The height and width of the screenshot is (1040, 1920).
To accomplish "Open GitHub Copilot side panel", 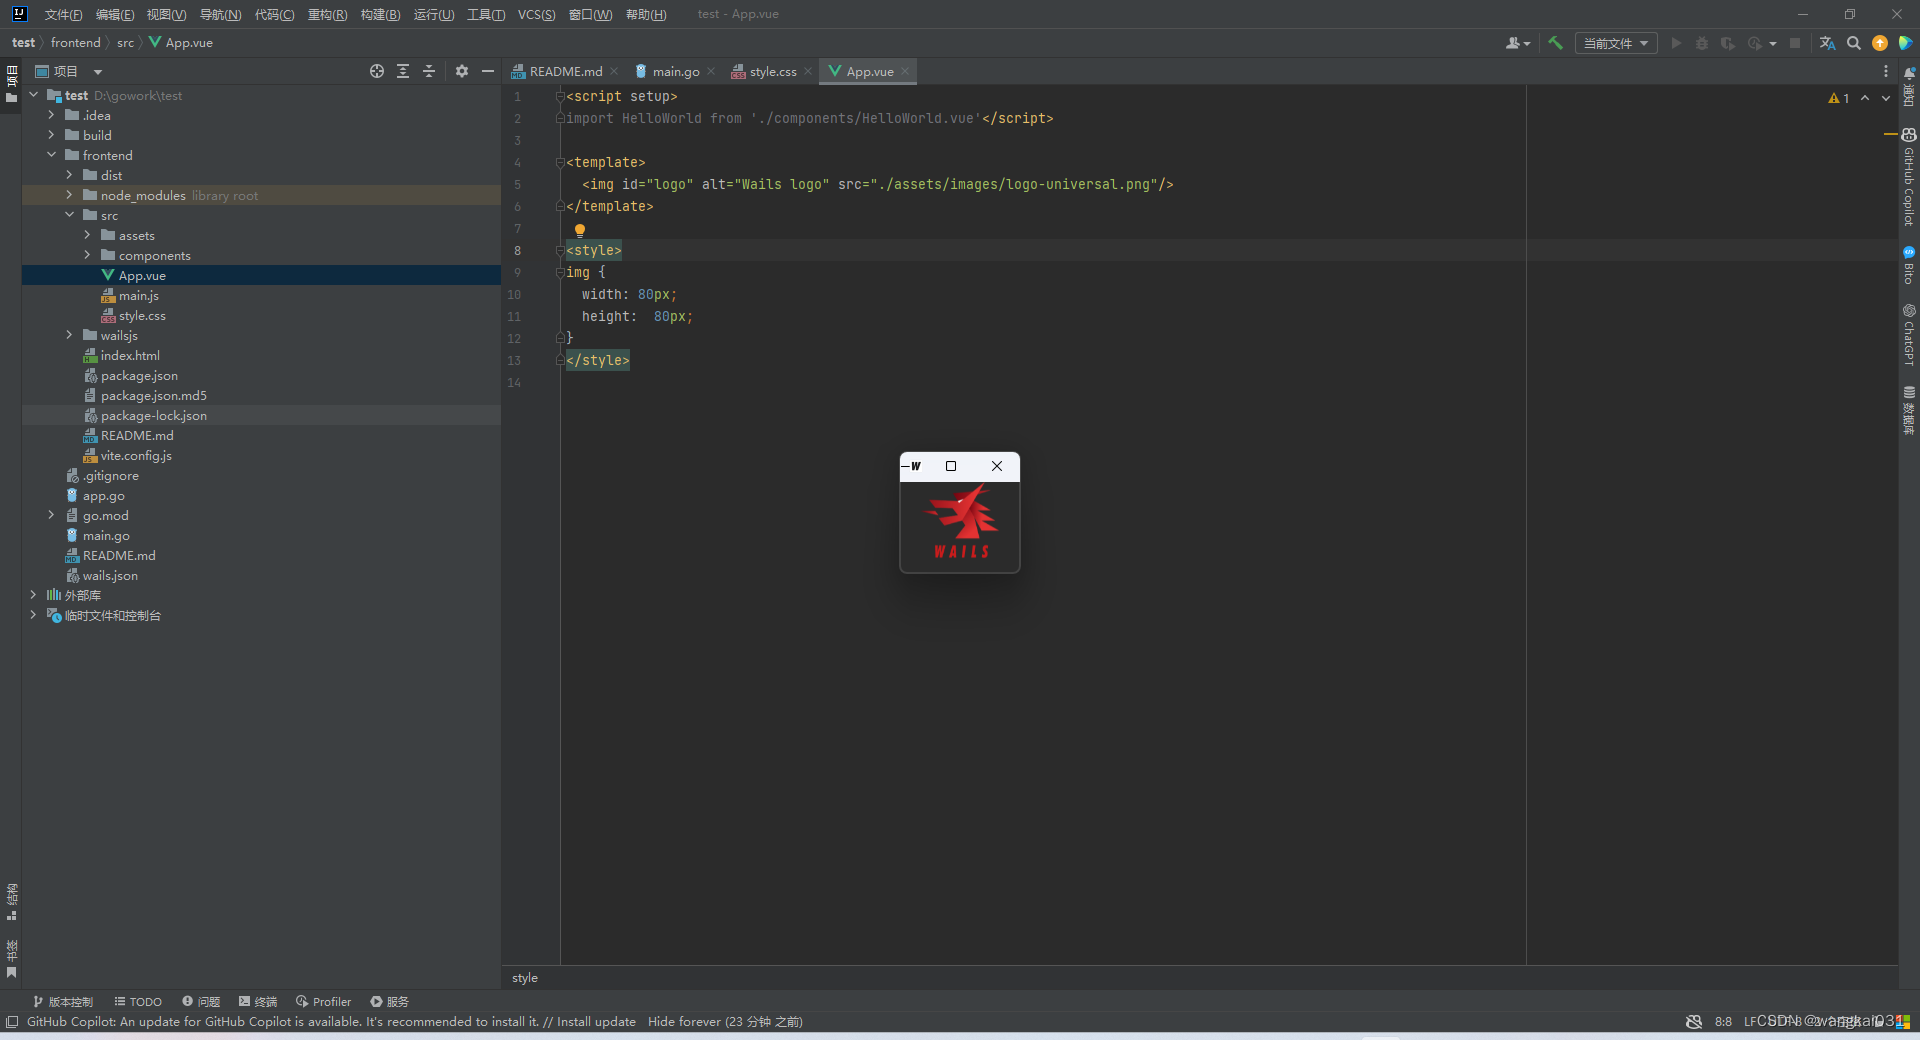I will coord(1909,177).
